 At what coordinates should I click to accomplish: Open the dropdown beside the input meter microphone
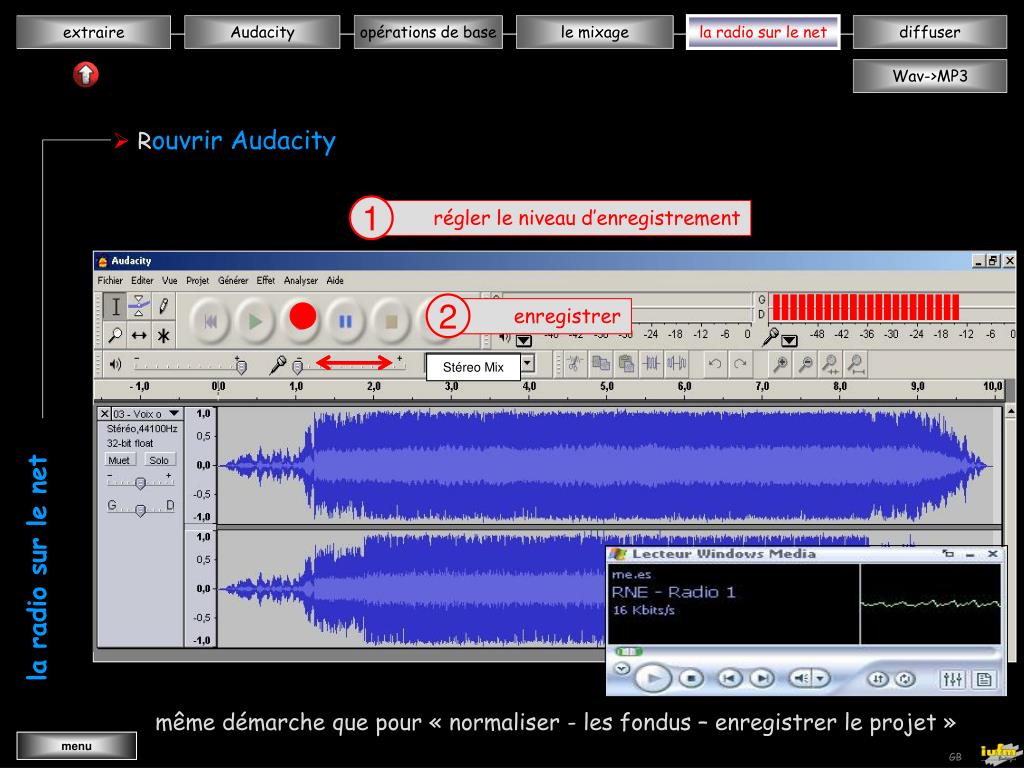(x=790, y=340)
